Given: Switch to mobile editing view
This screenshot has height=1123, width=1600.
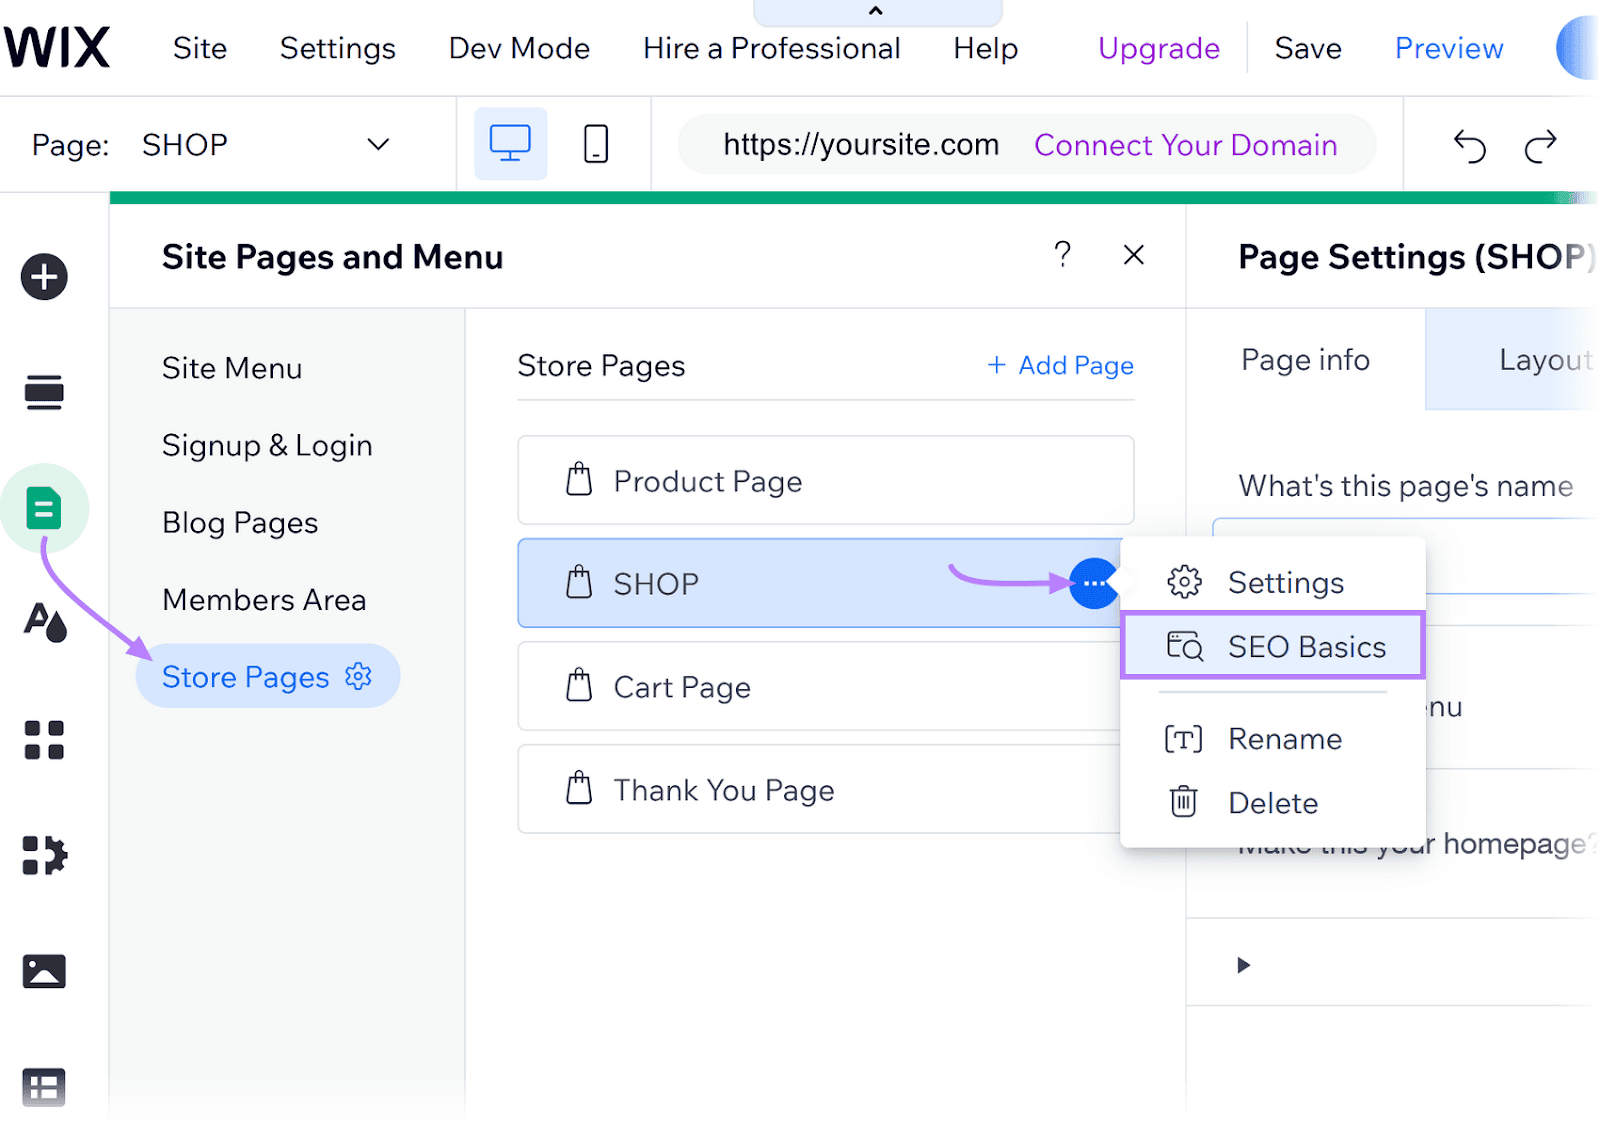Looking at the screenshot, I should point(595,144).
